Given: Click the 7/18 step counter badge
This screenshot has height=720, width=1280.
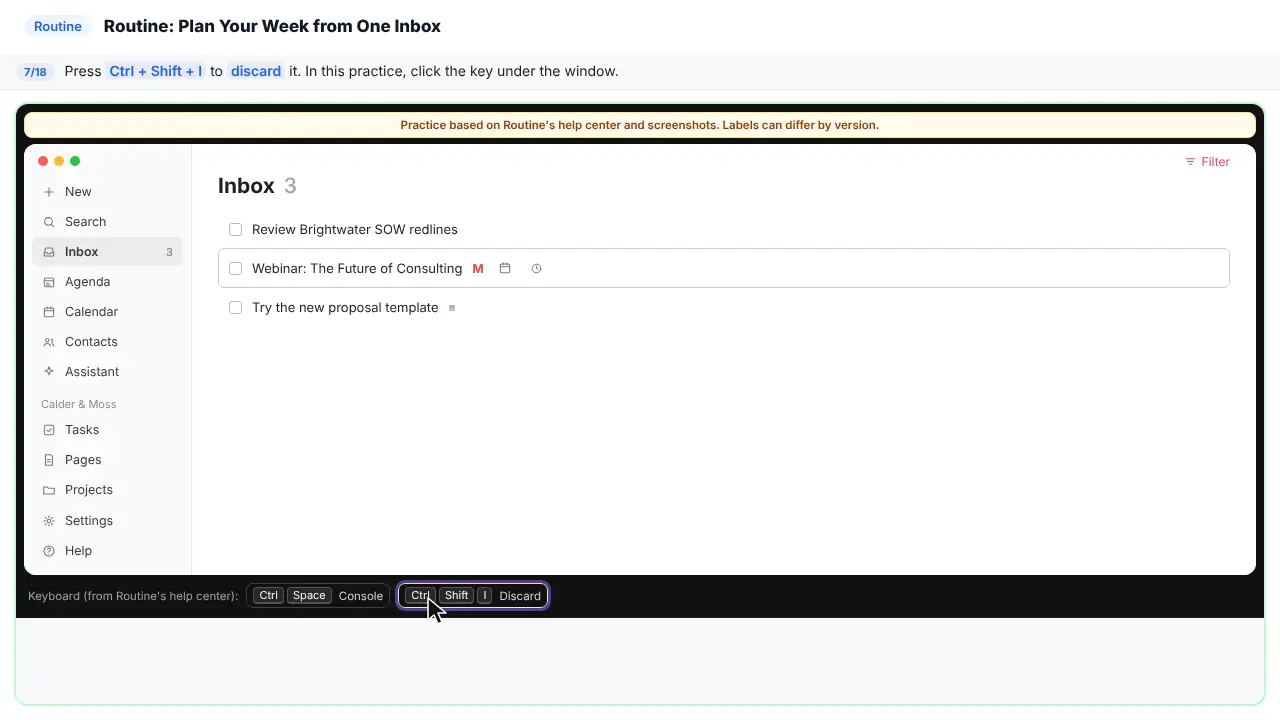Looking at the screenshot, I should coord(35,72).
